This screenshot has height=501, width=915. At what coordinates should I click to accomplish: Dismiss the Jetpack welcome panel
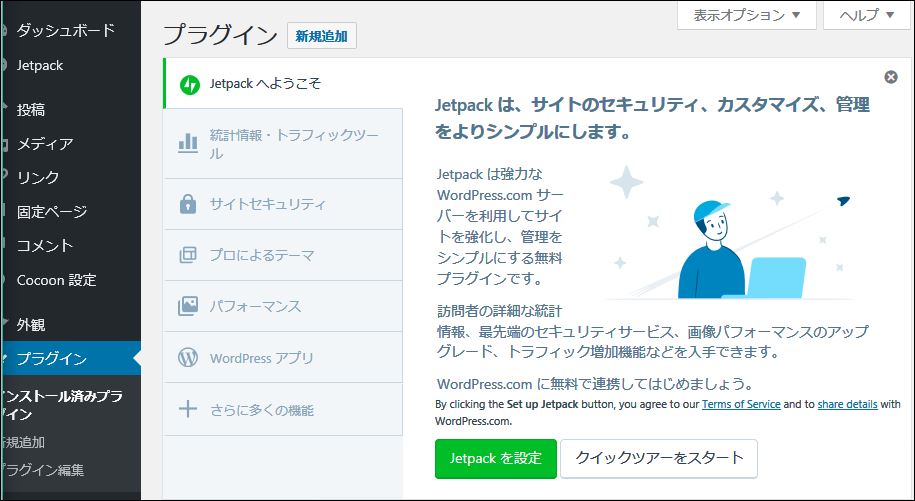[890, 77]
